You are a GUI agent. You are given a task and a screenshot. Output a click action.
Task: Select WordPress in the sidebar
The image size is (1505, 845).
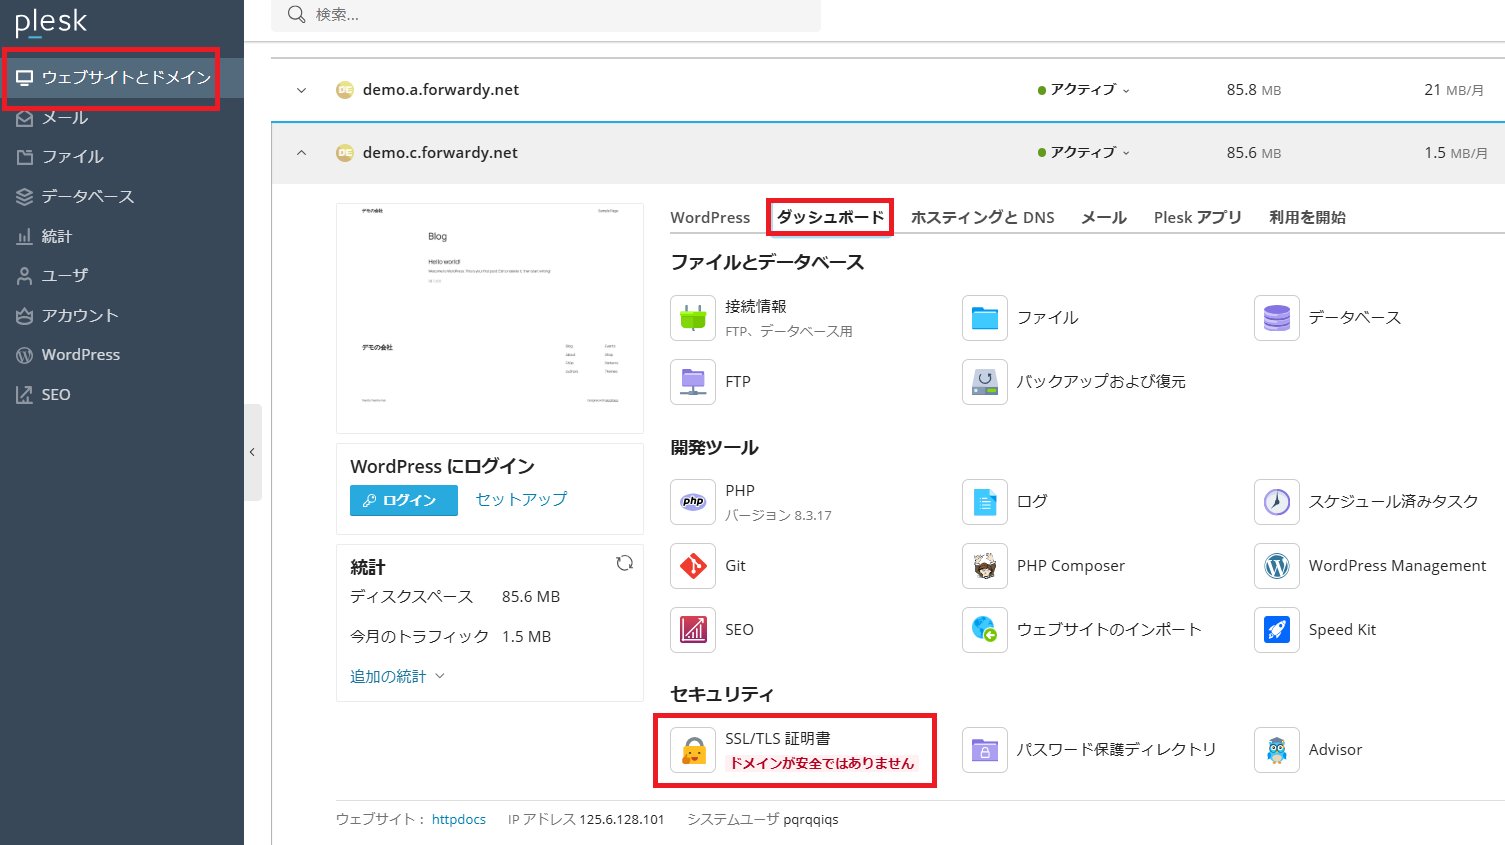122,355
